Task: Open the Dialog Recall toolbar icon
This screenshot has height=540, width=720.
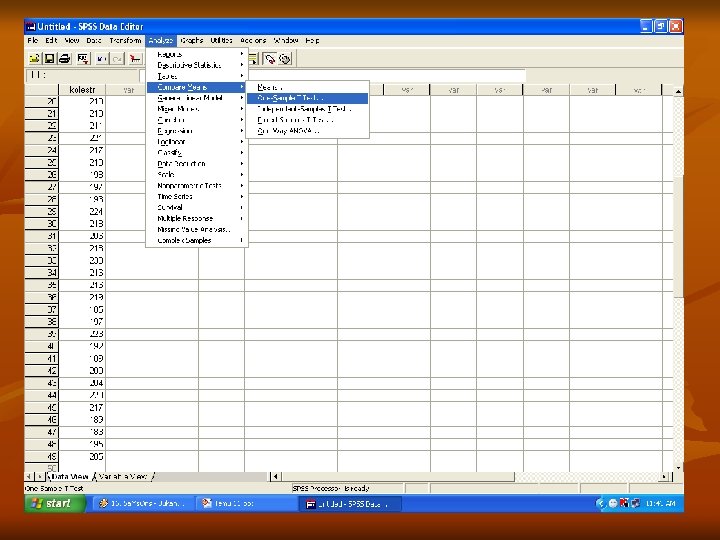Action: (x=83, y=59)
